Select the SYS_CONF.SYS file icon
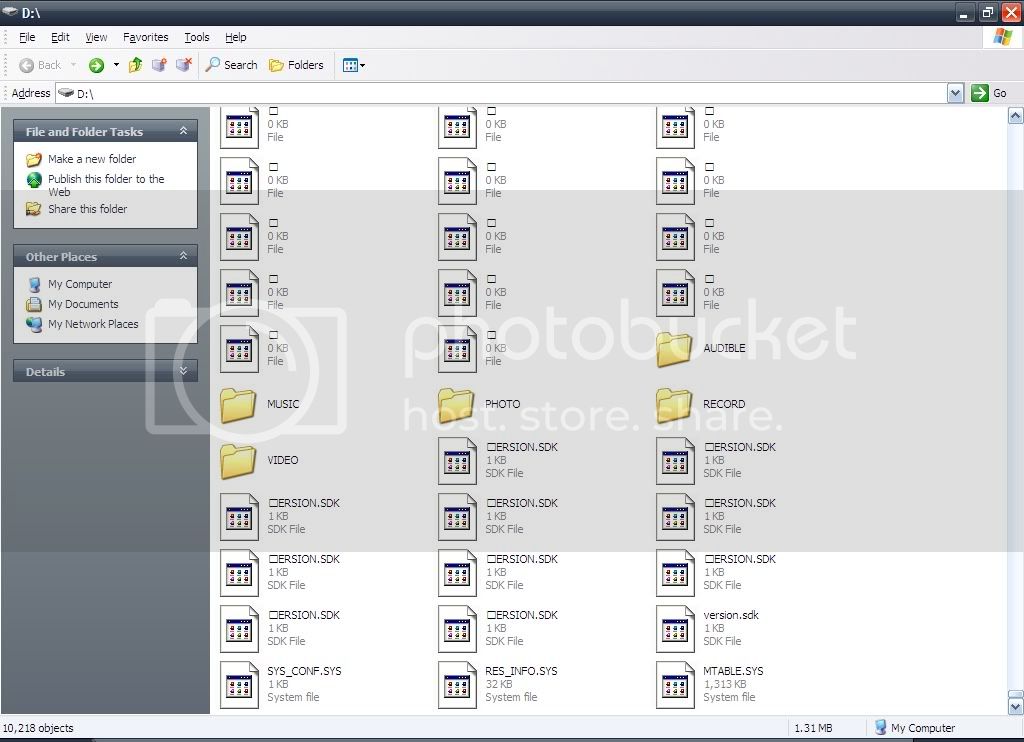Image resolution: width=1024 pixels, height=742 pixels. [239, 685]
